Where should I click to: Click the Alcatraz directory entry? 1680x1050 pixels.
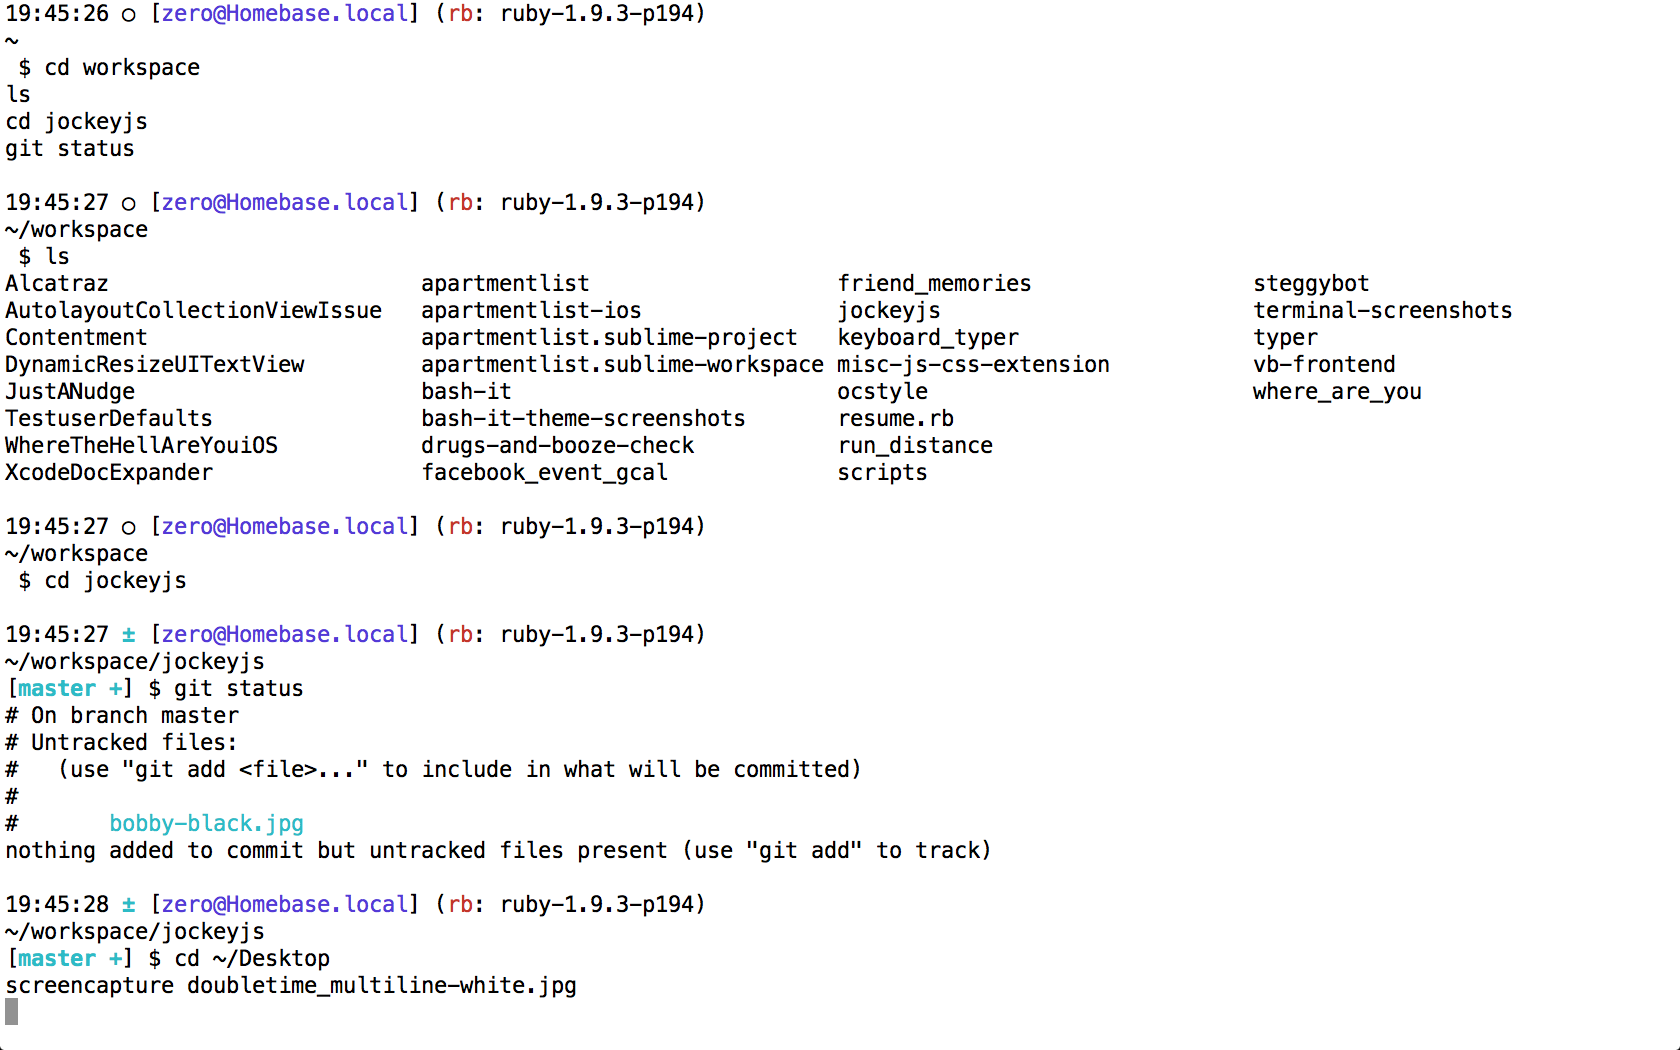(57, 283)
